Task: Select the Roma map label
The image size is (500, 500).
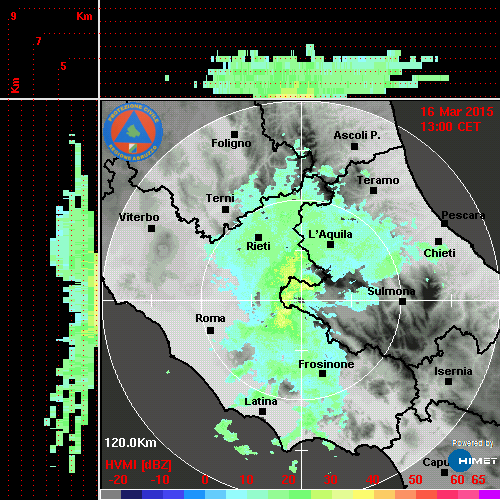Action: pos(210,318)
